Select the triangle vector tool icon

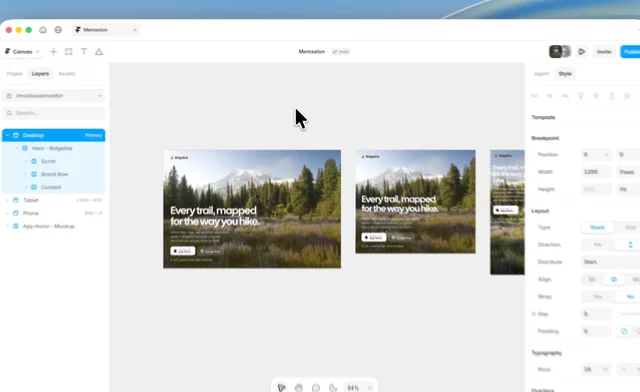tap(99, 51)
